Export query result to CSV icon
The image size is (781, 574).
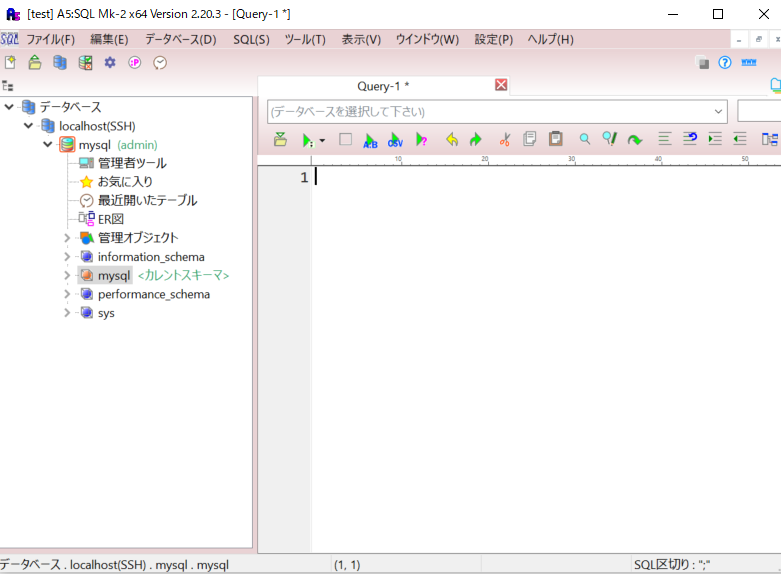click(395, 140)
